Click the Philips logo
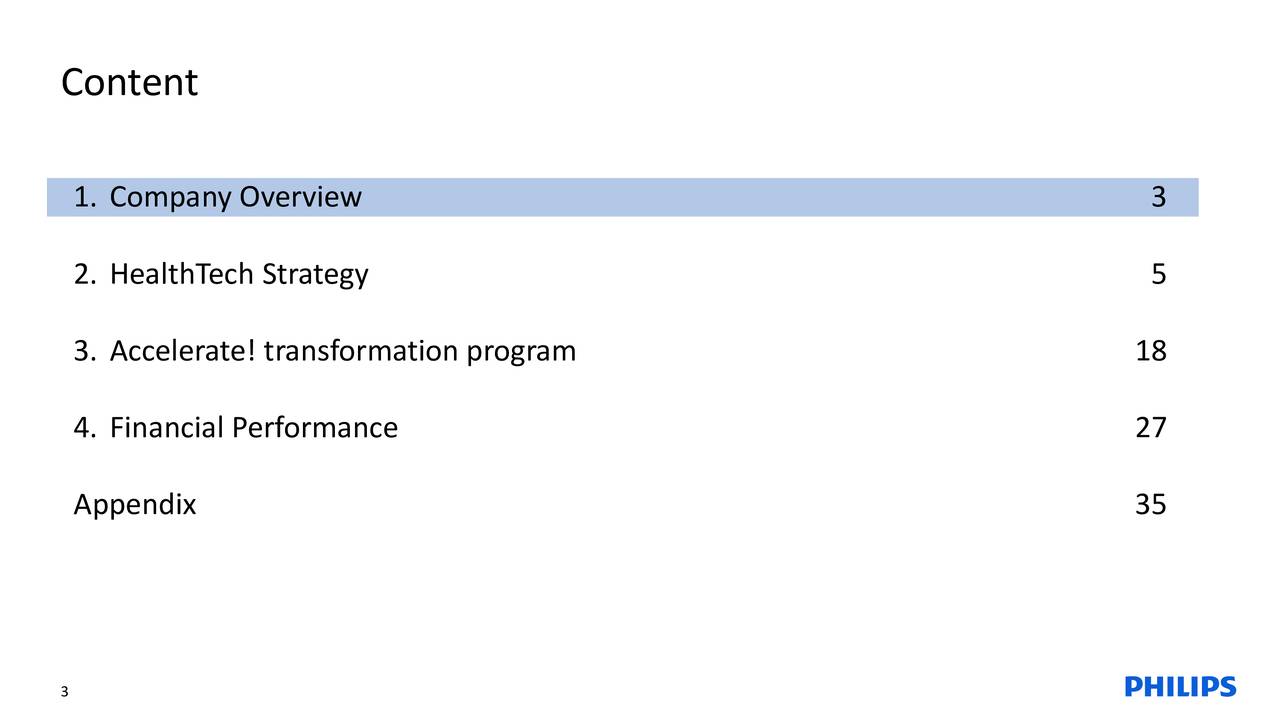Image resolution: width=1280 pixels, height=720 pixels. pyautogui.click(x=1181, y=687)
